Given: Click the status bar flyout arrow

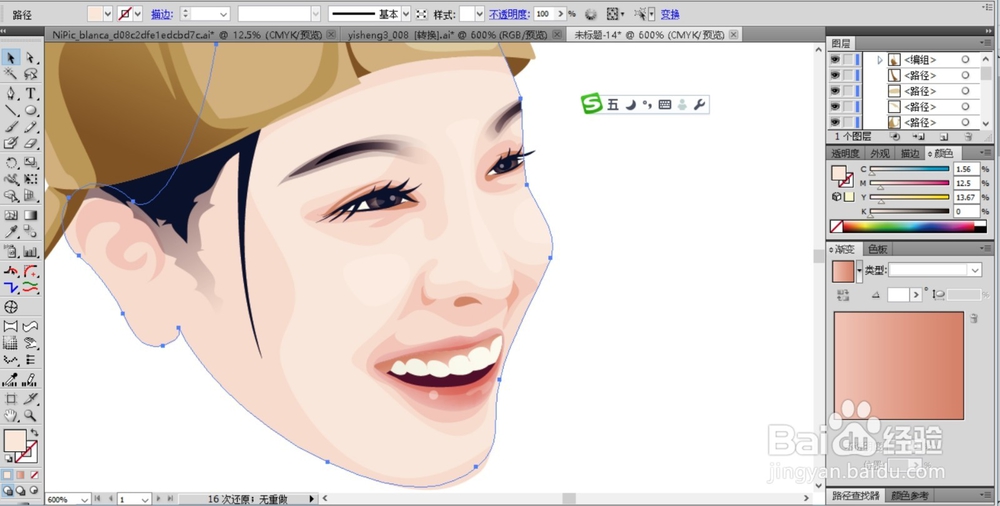Looking at the screenshot, I should click(x=312, y=499).
